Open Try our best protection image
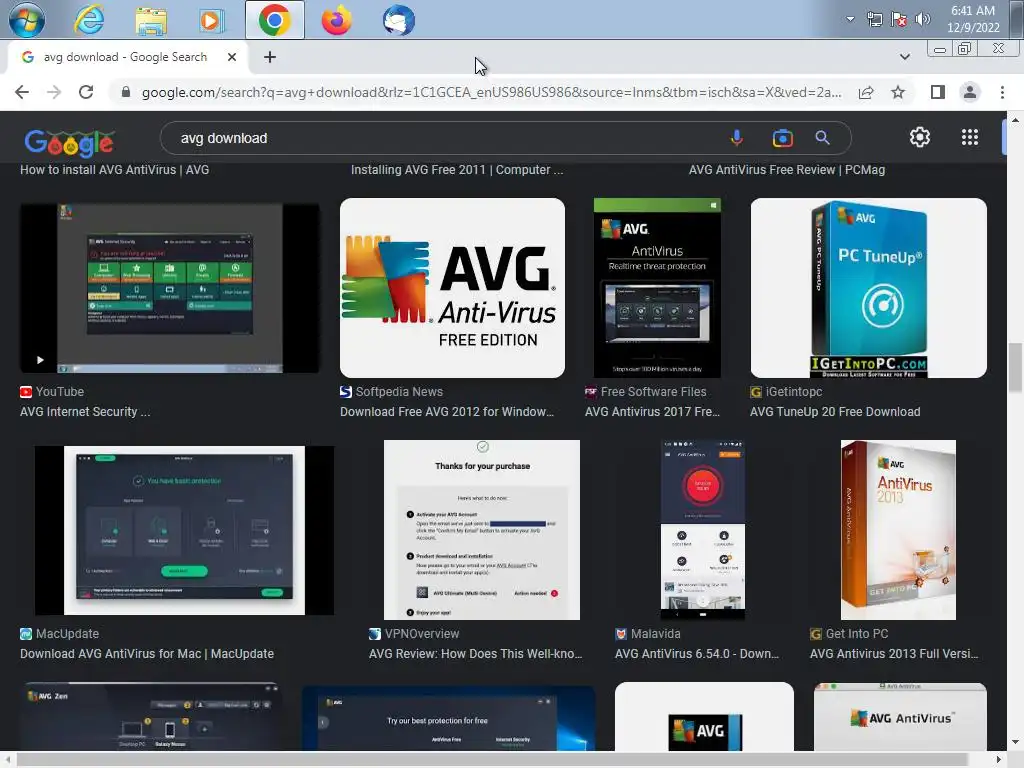This screenshot has width=1024, height=768. 449,718
